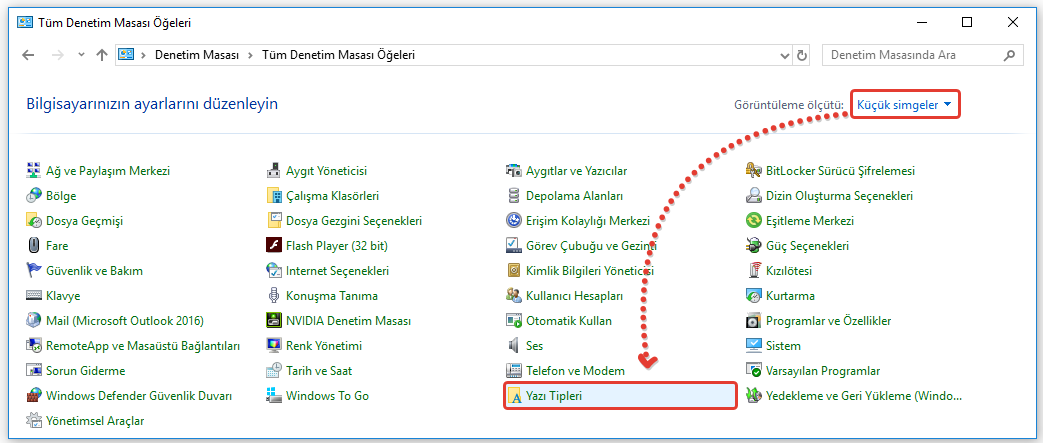Select Tüm Denetim Masası Öğeleri breadcrumb
This screenshot has height=443, width=1043.
pos(338,56)
